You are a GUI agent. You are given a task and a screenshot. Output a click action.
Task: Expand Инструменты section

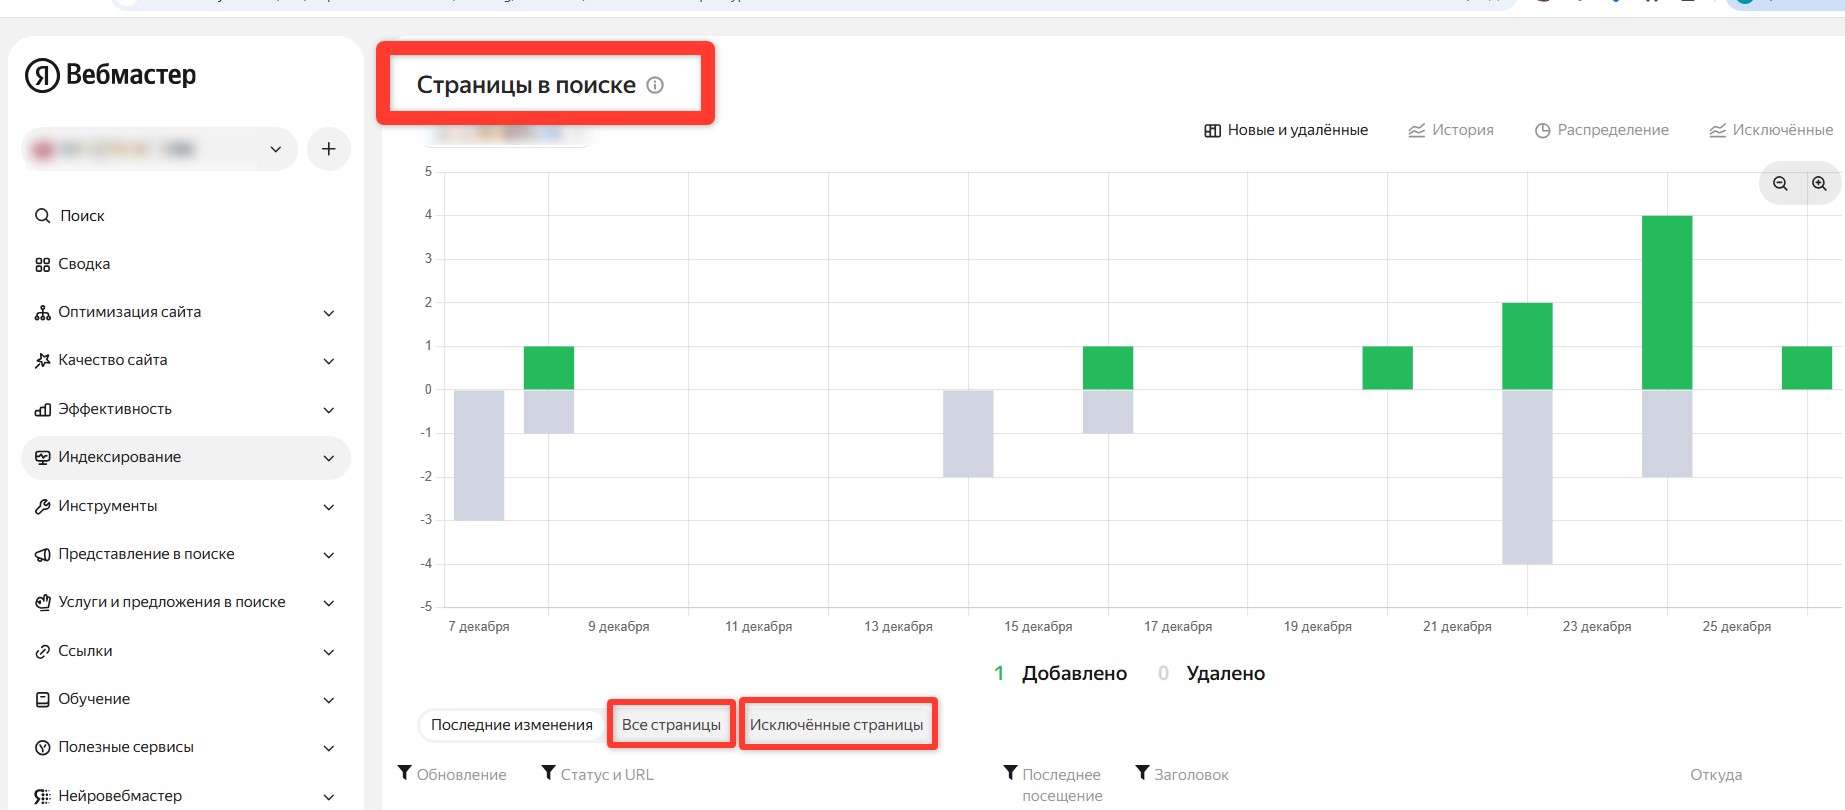point(328,507)
